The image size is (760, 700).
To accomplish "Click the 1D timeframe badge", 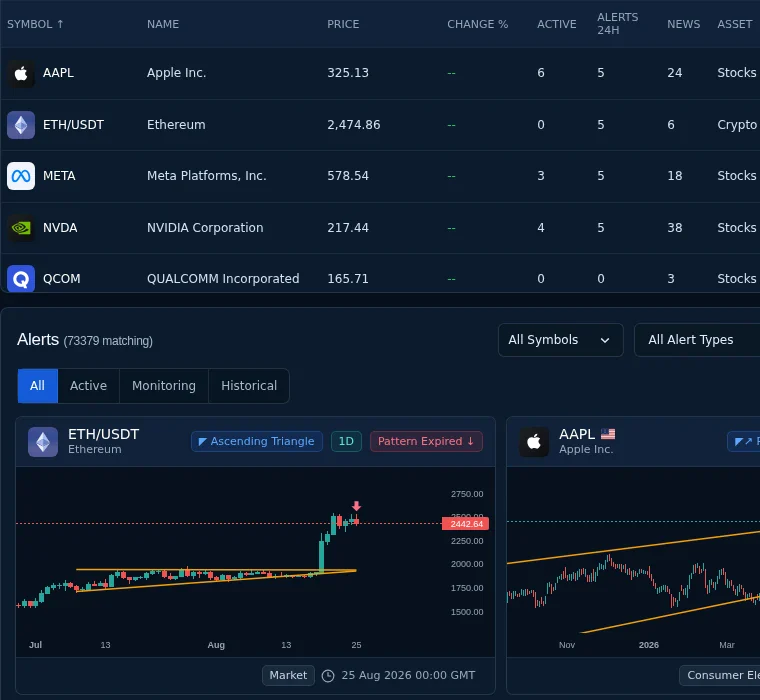I will pos(346,442).
